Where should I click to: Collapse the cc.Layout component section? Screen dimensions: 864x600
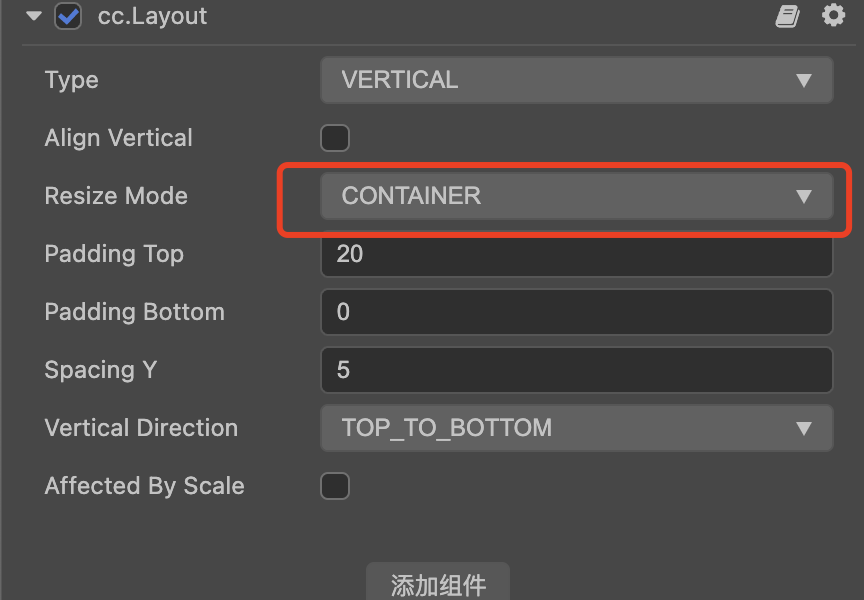[x=35, y=16]
